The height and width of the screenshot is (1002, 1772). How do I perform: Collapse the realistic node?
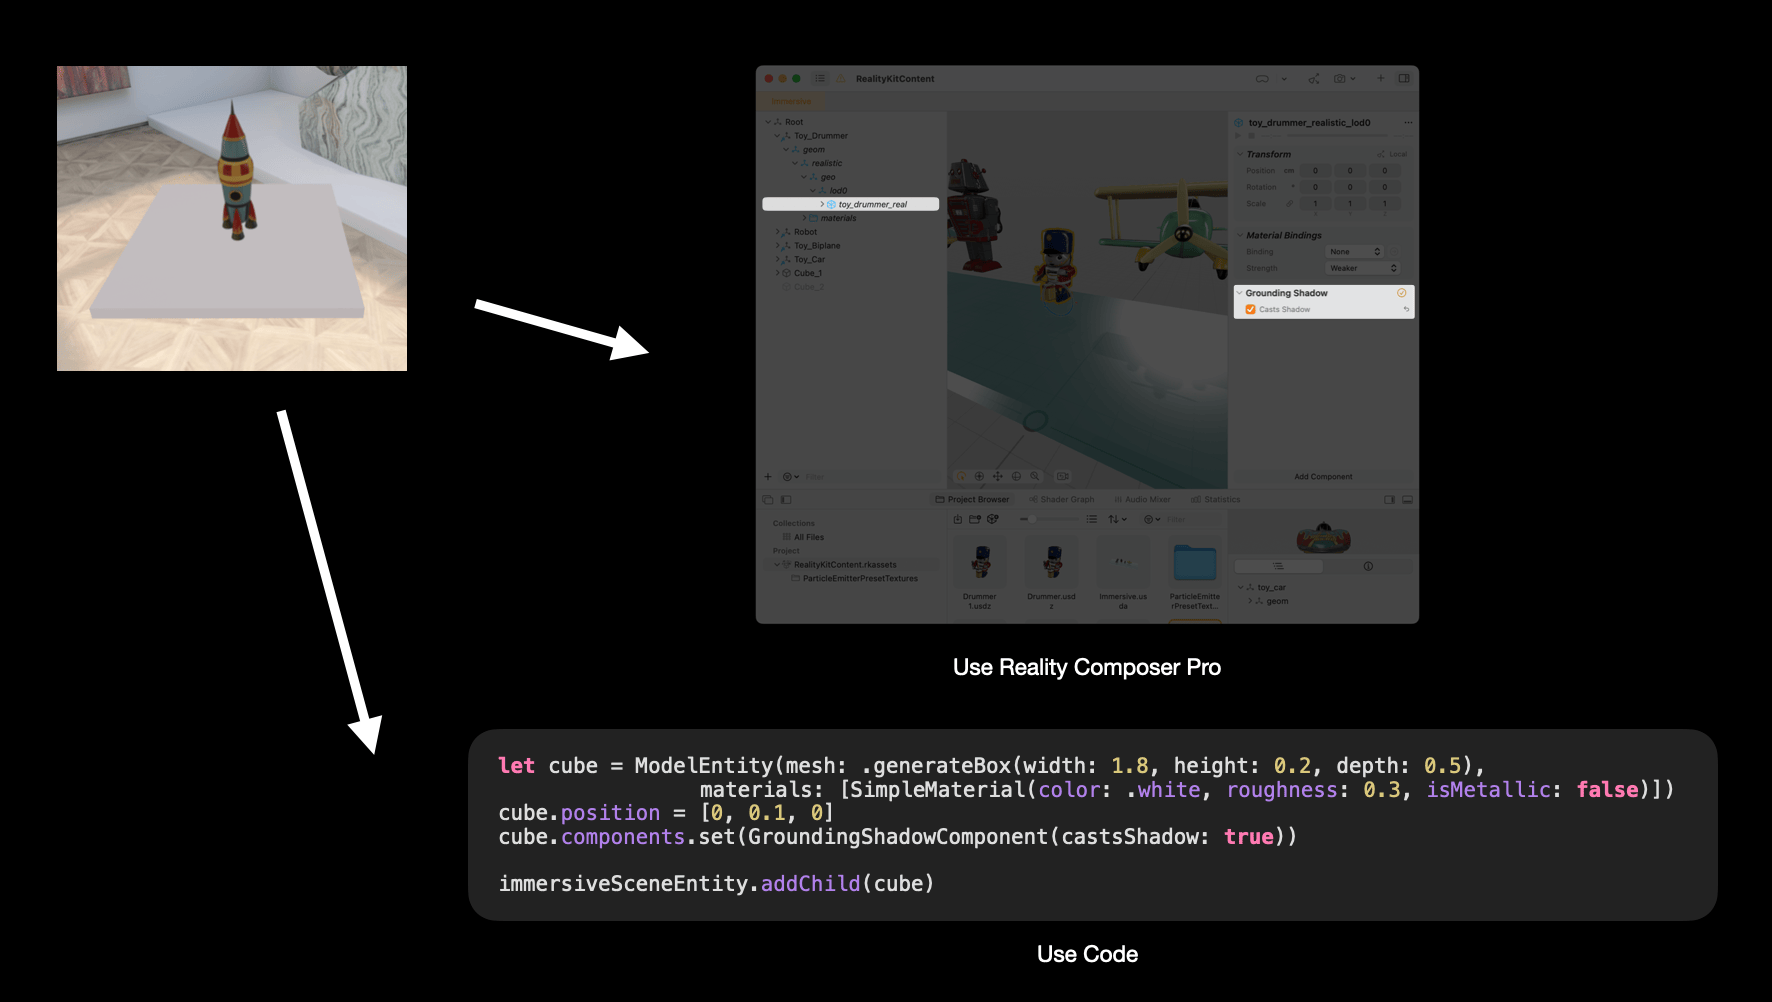click(x=795, y=163)
